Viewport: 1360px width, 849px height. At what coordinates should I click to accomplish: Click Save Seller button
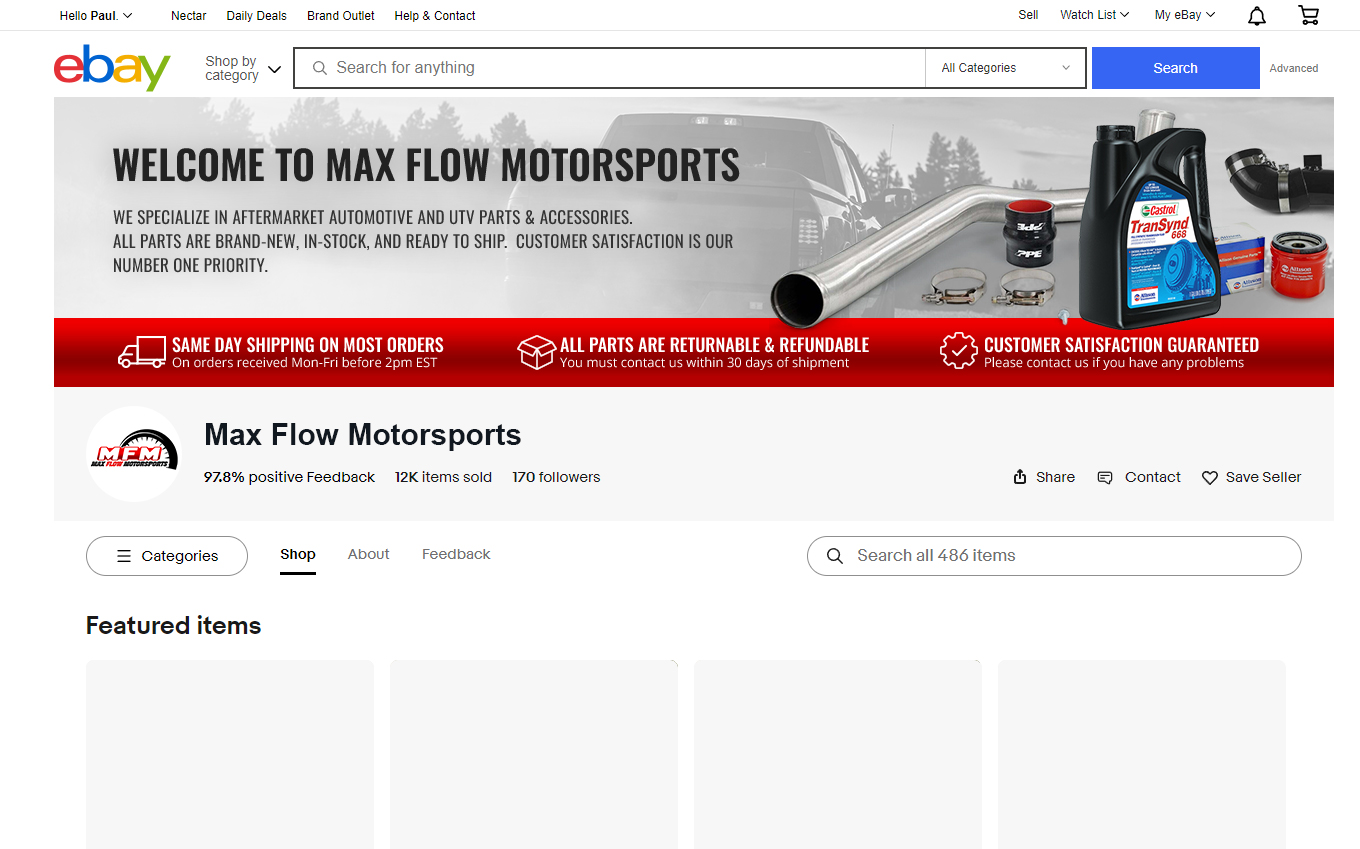coord(1251,477)
